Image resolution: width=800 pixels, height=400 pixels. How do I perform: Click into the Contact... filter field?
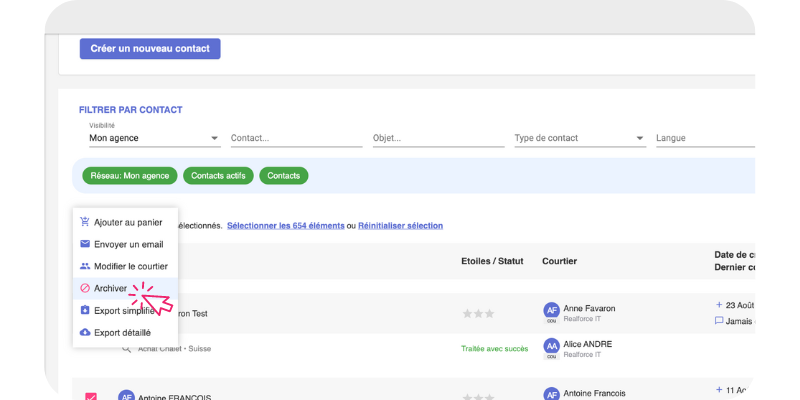[295, 138]
